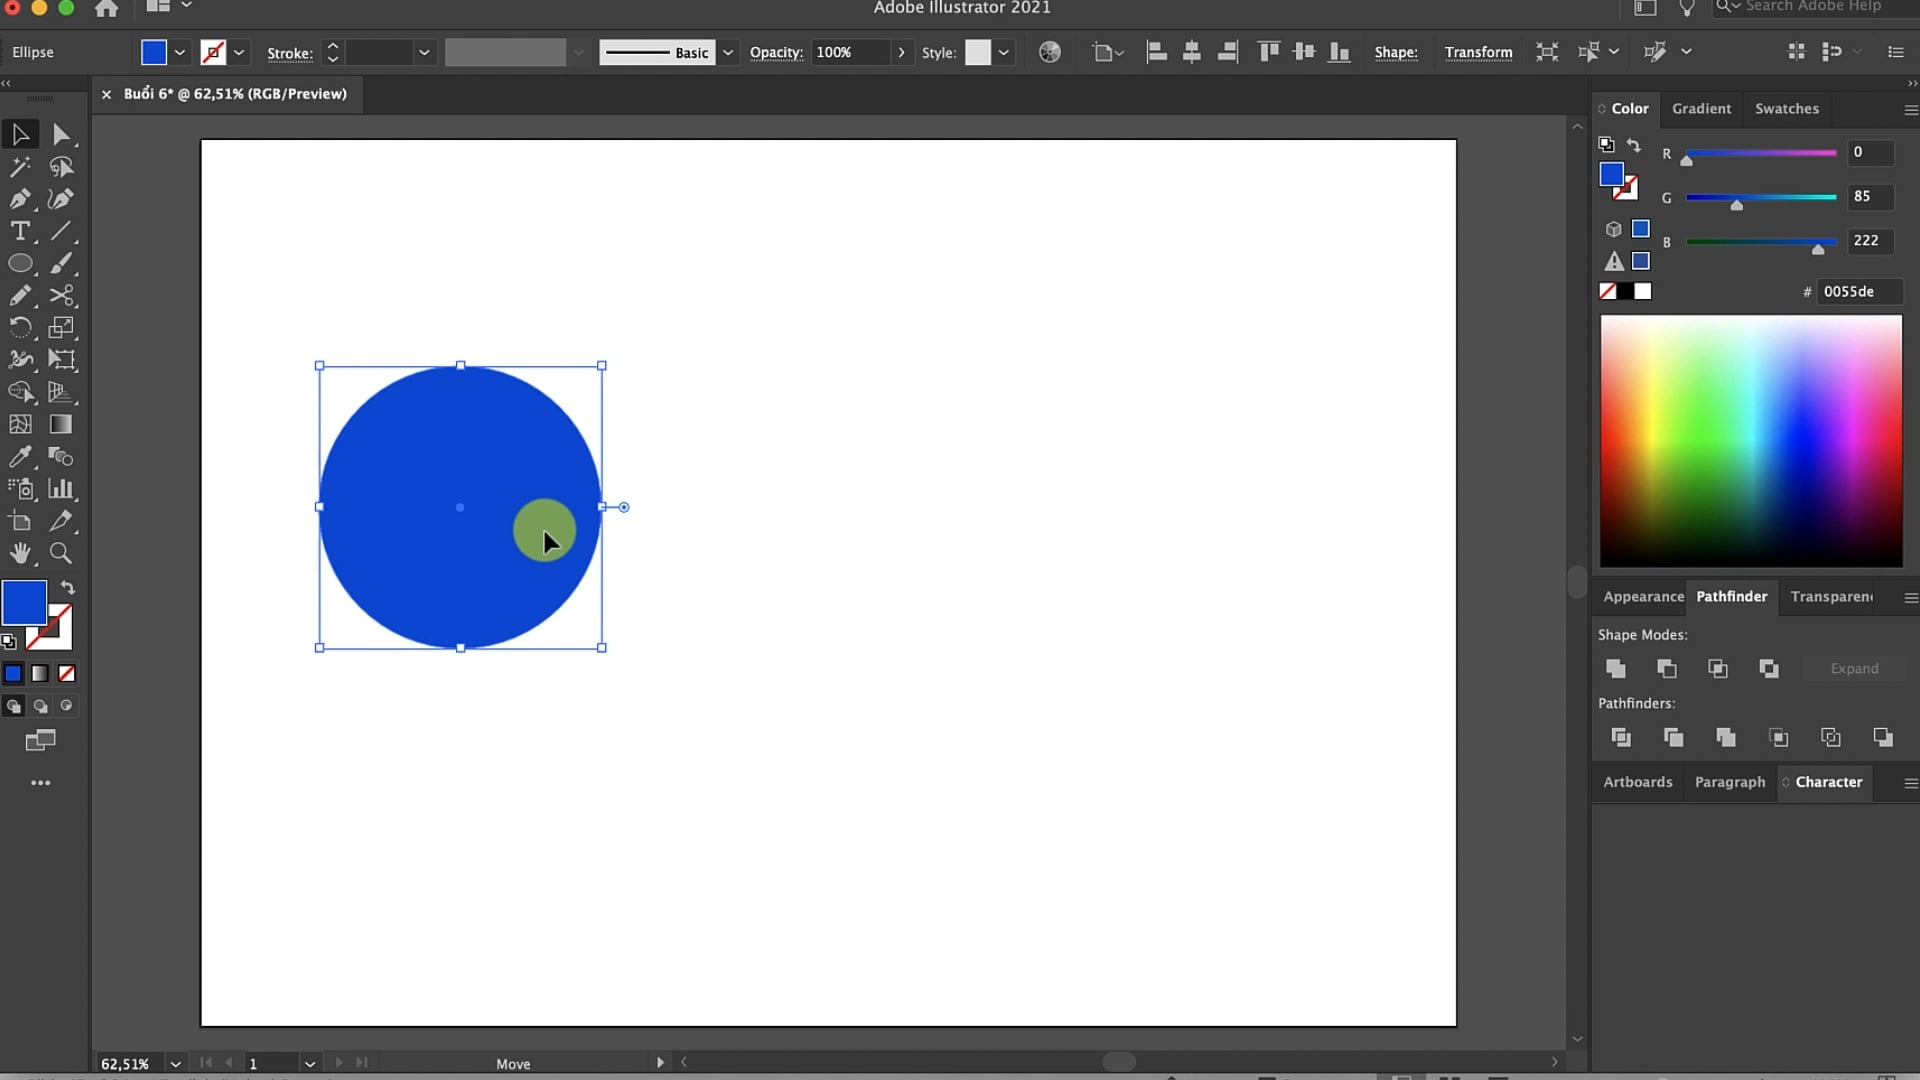Open the Edit Toolbar three dots
This screenshot has height=1080, width=1920.
[x=41, y=783]
